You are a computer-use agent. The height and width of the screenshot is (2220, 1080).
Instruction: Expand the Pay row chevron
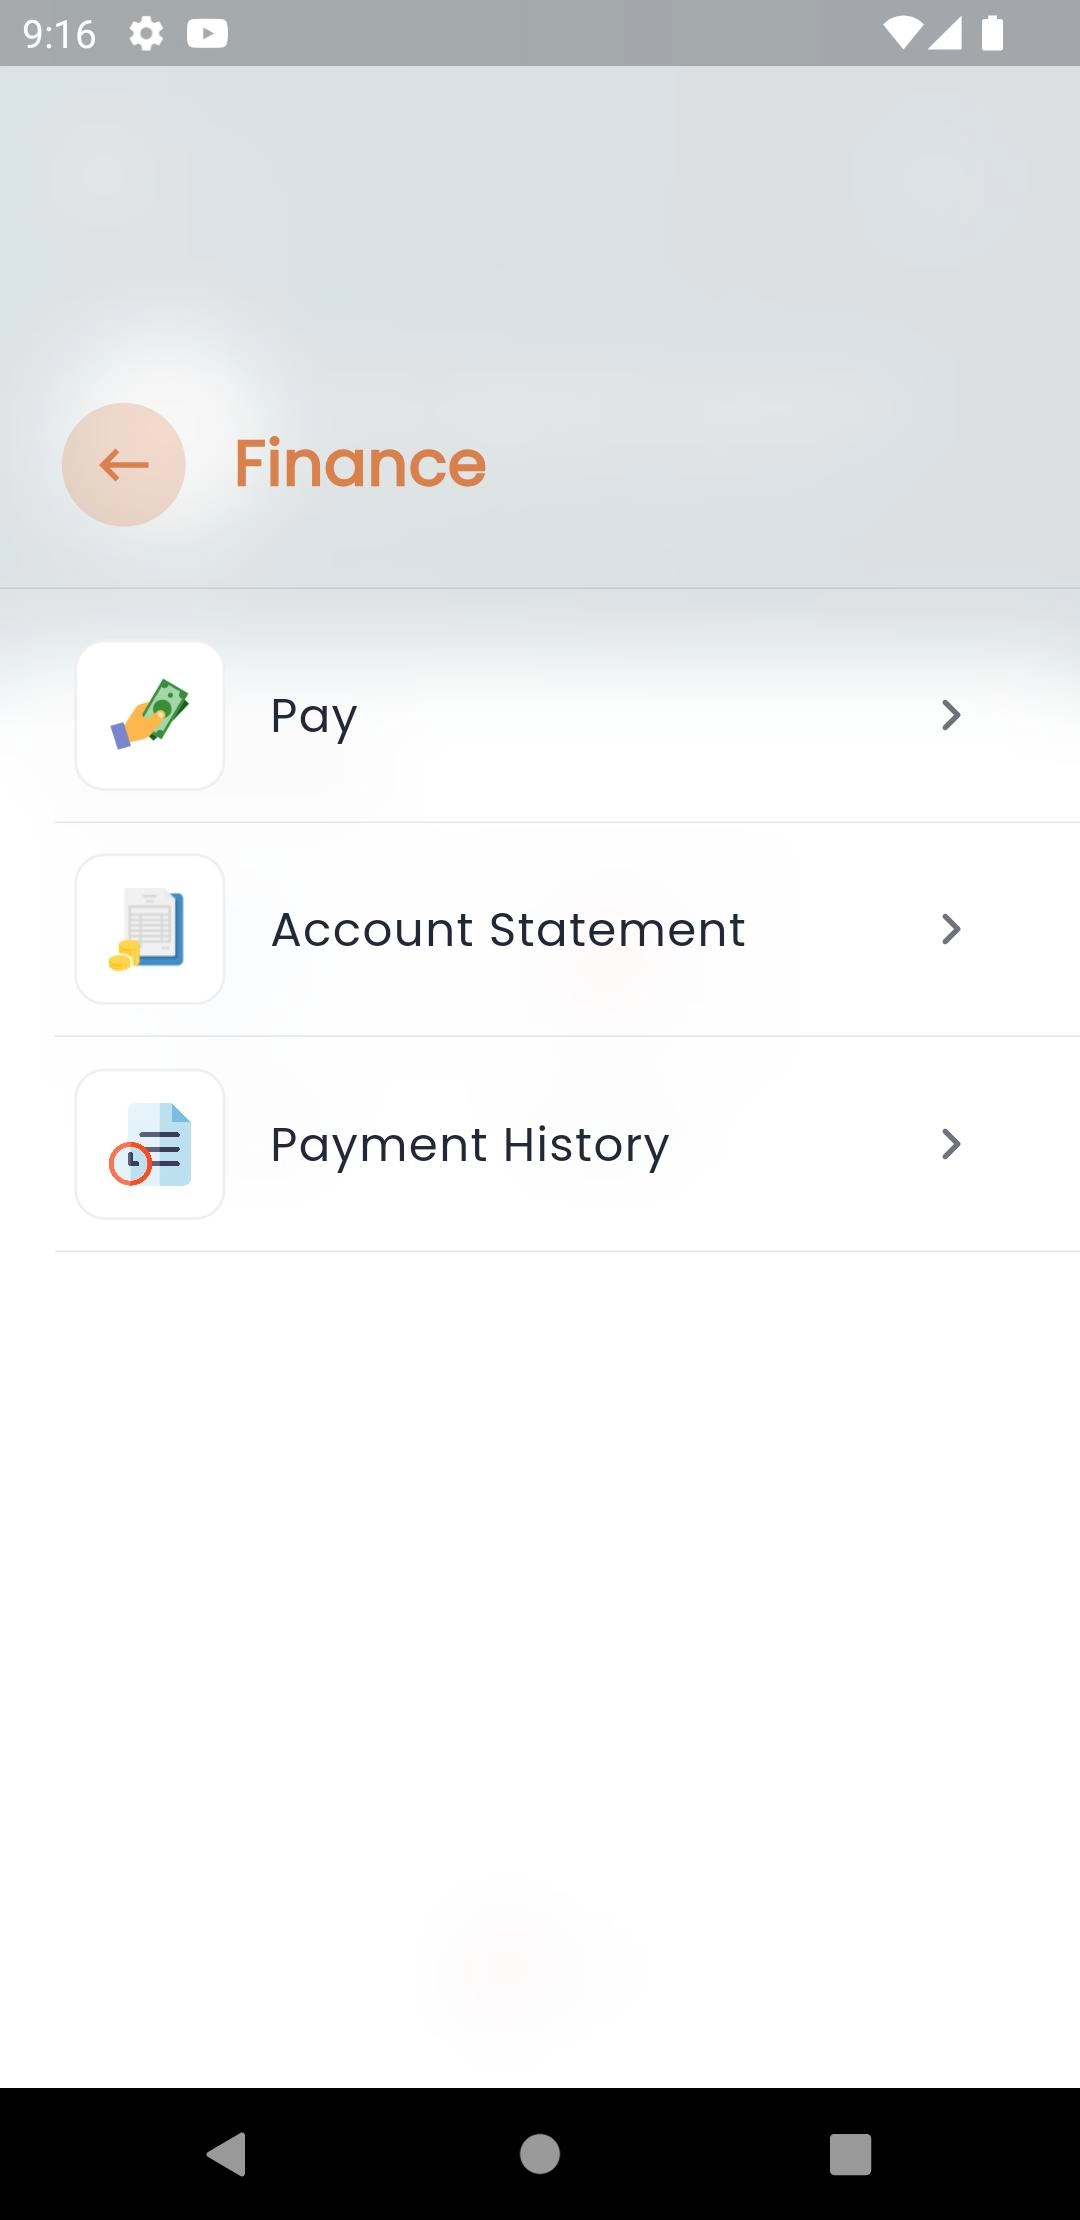(x=951, y=715)
